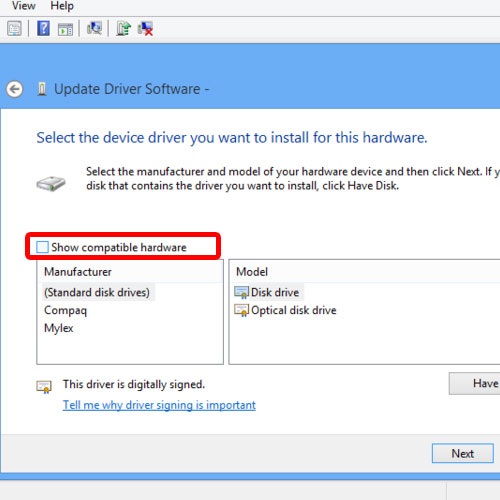Click the small device icon in the wizard title
This screenshot has width=500, height=500.
click(x=42, y=89)
